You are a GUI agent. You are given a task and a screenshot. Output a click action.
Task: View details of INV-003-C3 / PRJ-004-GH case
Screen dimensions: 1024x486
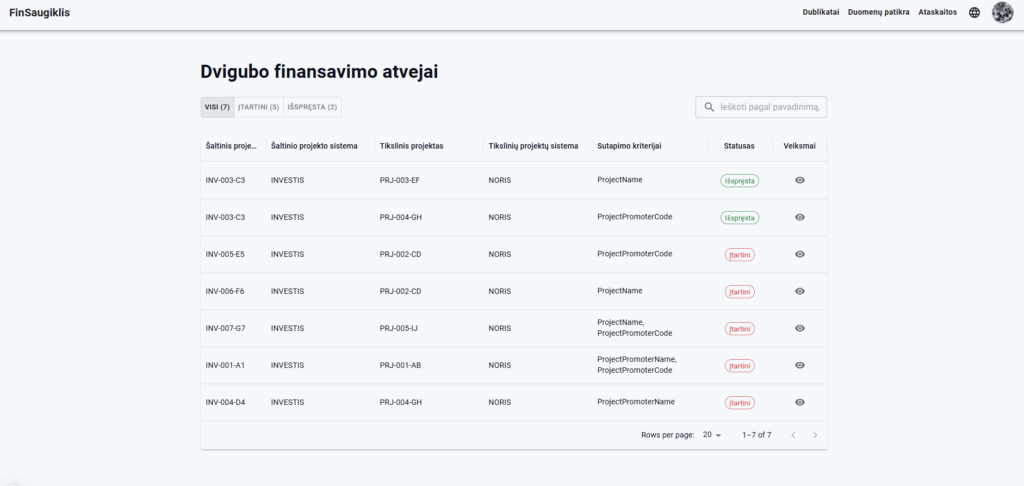(x=799, y=218)
